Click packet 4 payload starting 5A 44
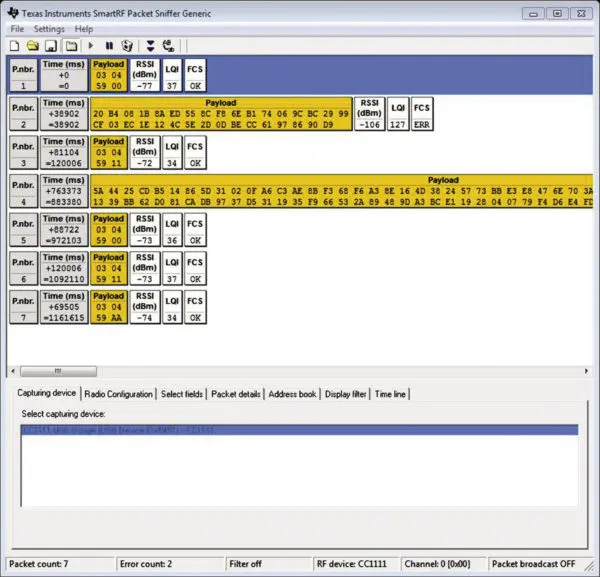Screen dimensions: 600x577 coord(341,191)
